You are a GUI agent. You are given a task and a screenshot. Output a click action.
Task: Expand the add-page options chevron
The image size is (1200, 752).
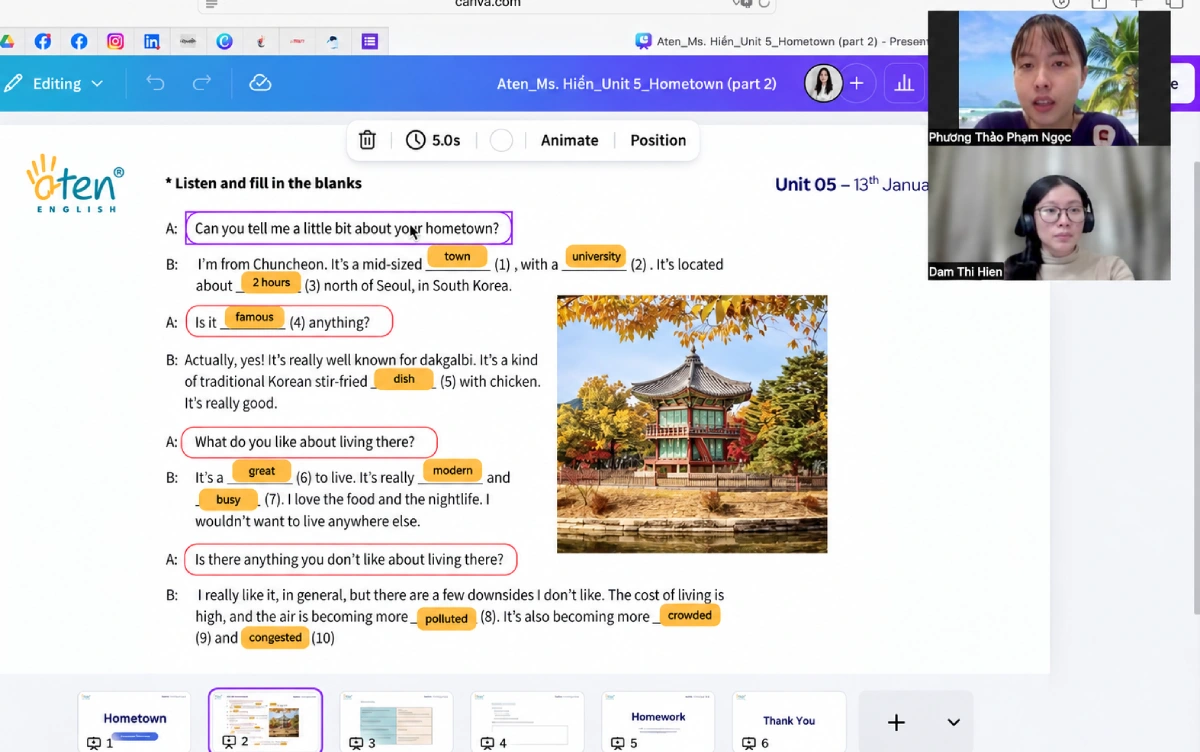click(x=954, y=722)
